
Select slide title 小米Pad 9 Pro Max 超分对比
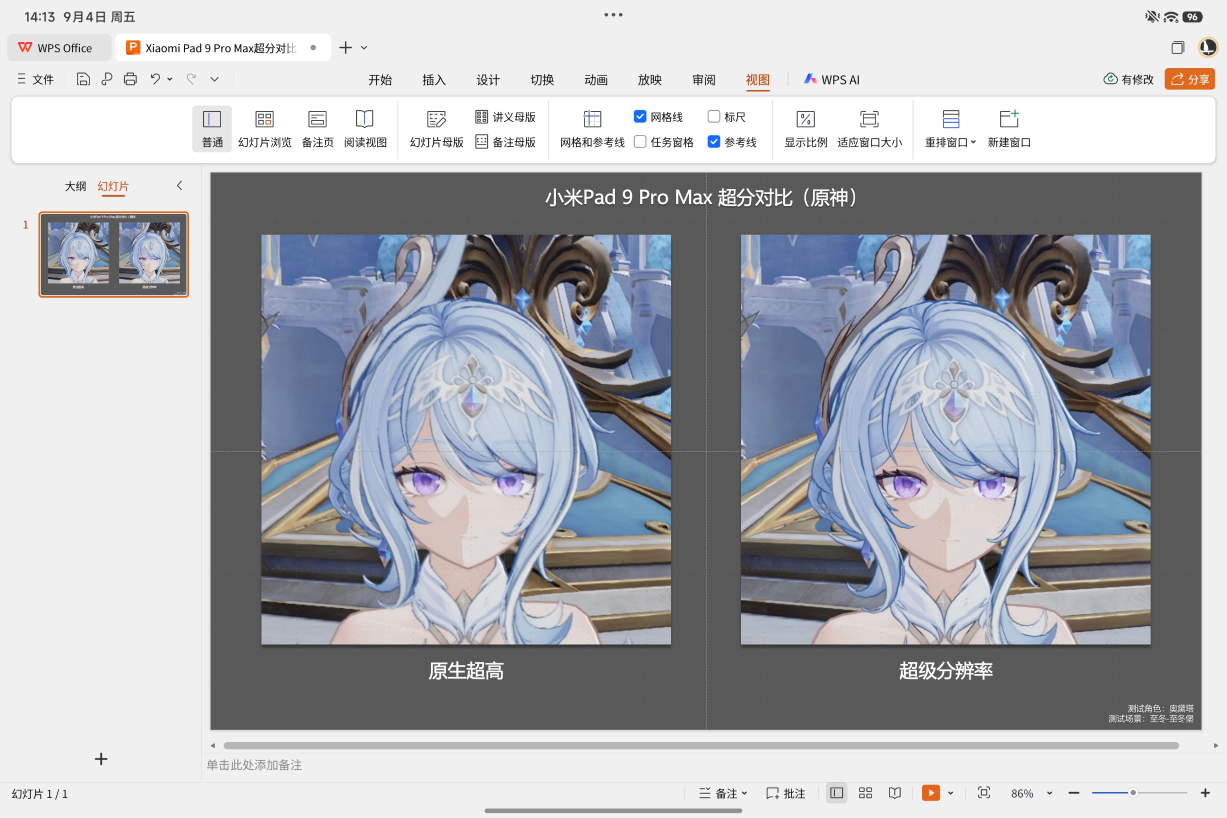(x=703, y=197)
